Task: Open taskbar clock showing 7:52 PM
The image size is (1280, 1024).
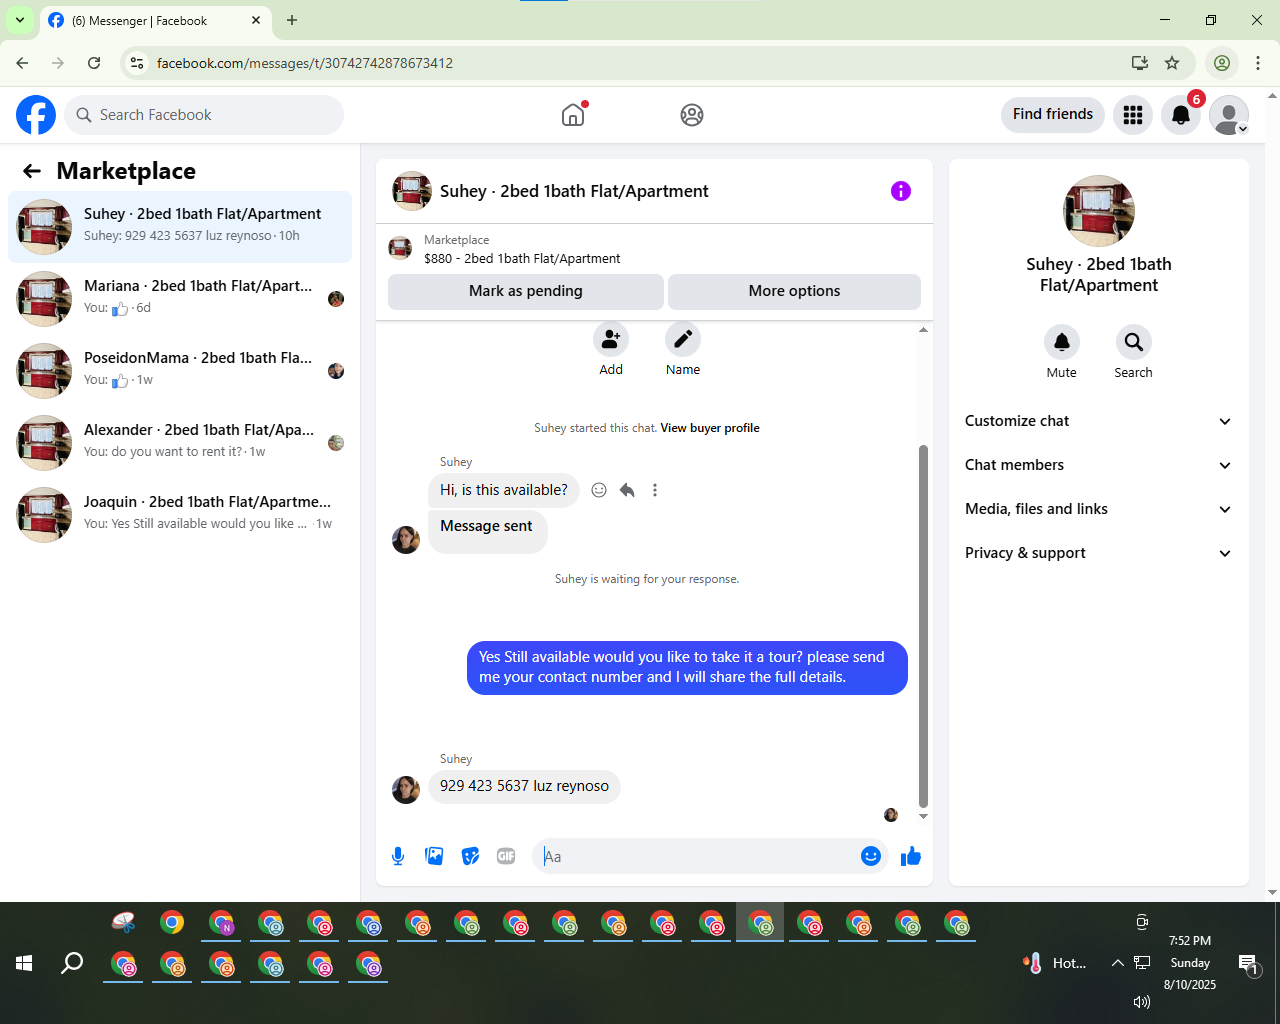Action: click(1190, 963)
